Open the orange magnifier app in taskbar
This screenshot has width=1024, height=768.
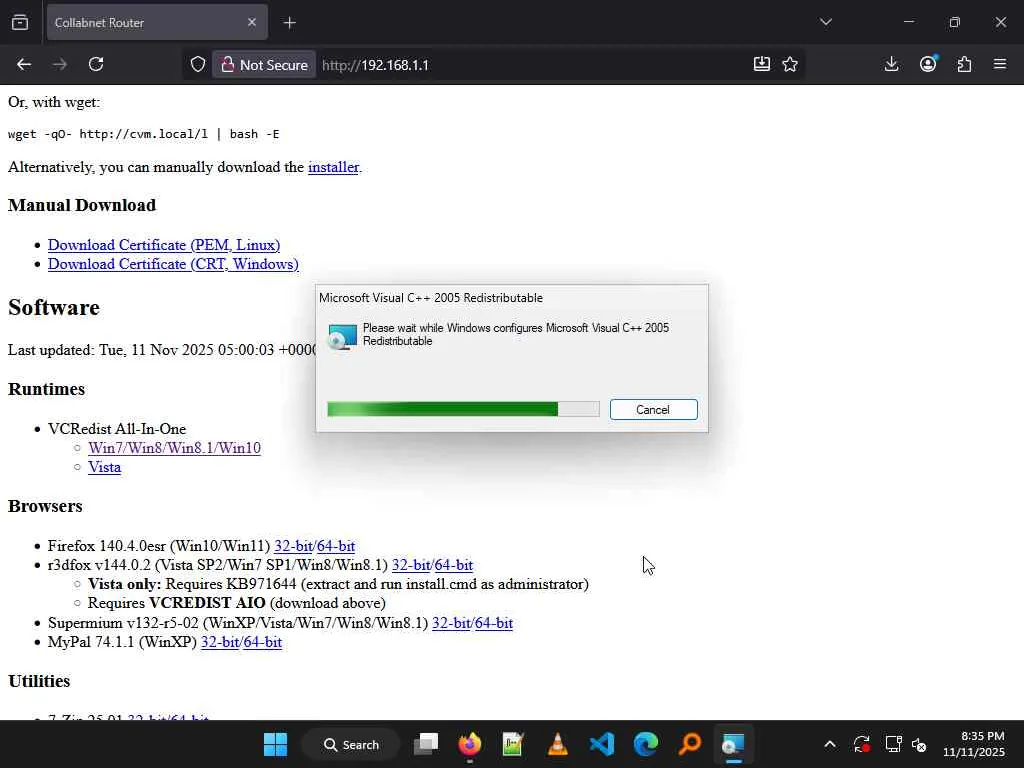(x=690, y=744)
